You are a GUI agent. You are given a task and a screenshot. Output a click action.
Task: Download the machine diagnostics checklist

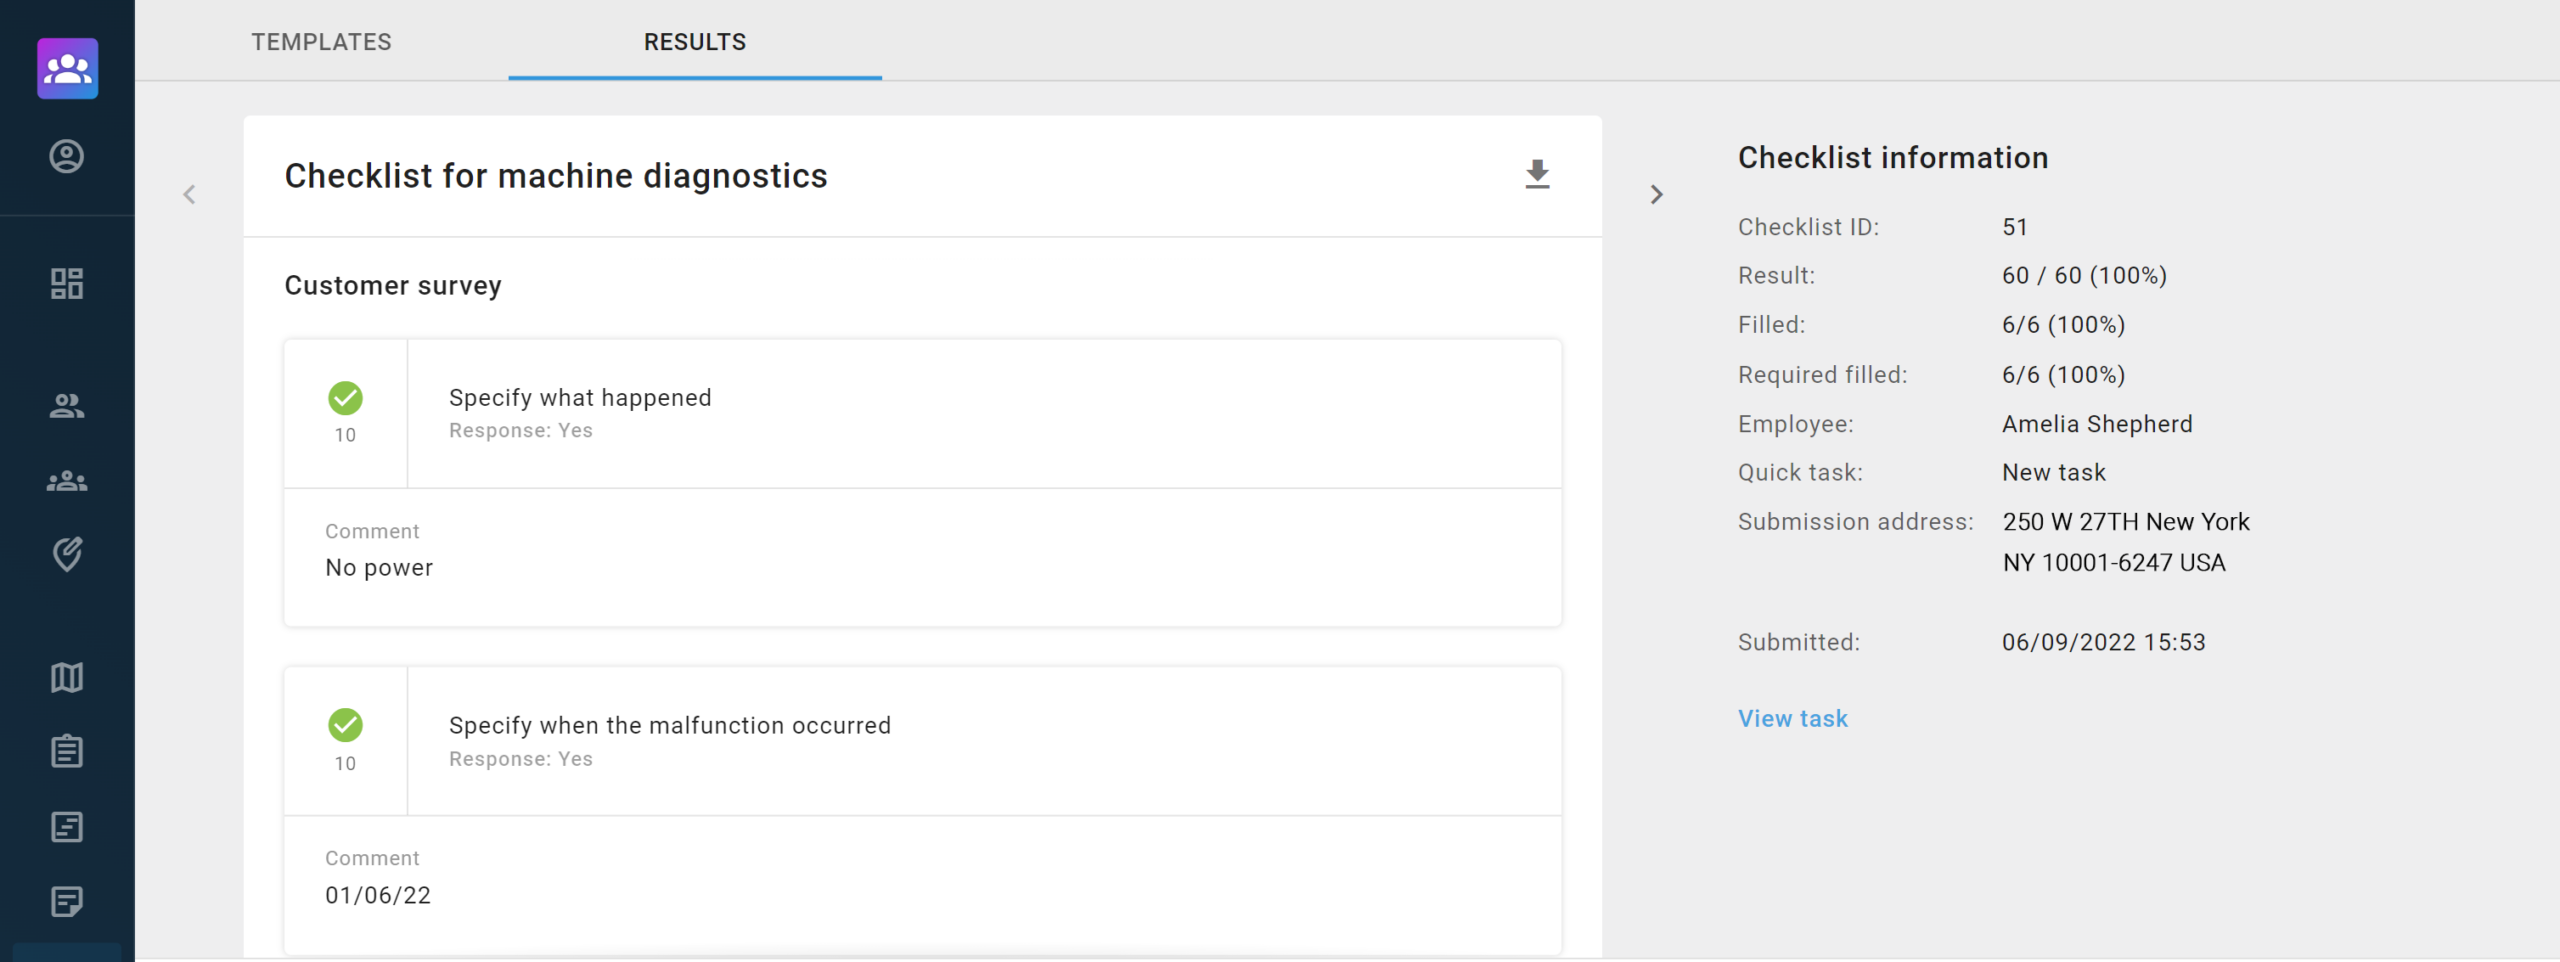pos(1537,175)
